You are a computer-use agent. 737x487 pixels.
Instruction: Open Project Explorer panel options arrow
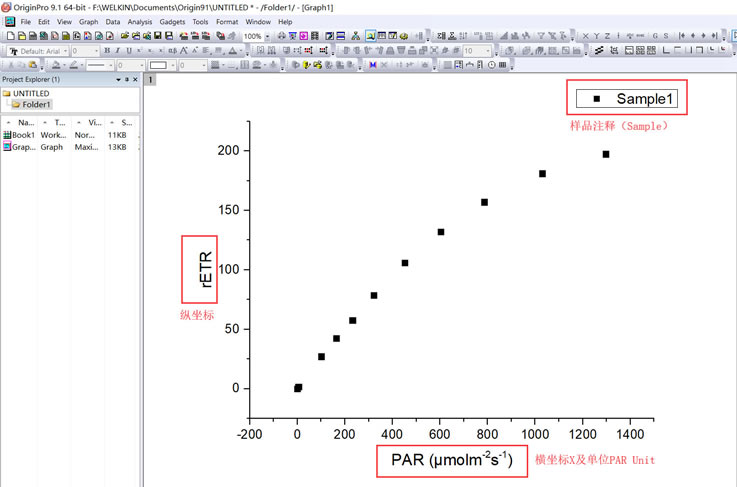click(117, 79)
